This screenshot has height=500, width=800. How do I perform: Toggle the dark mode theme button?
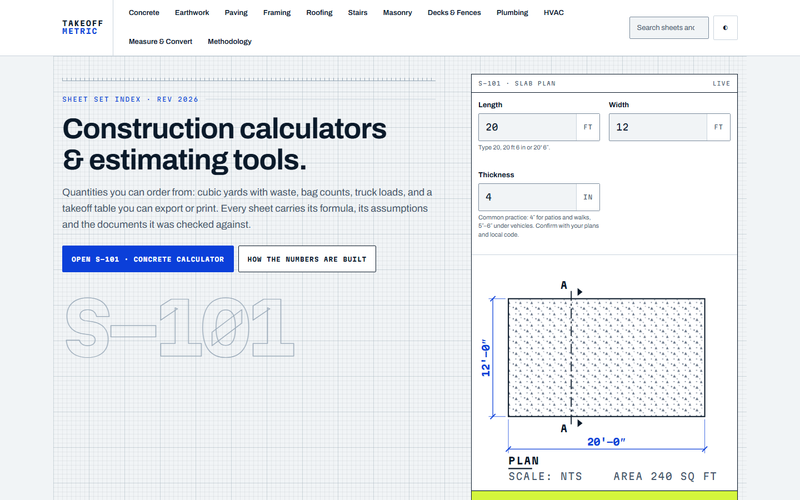tap(725, 28)
